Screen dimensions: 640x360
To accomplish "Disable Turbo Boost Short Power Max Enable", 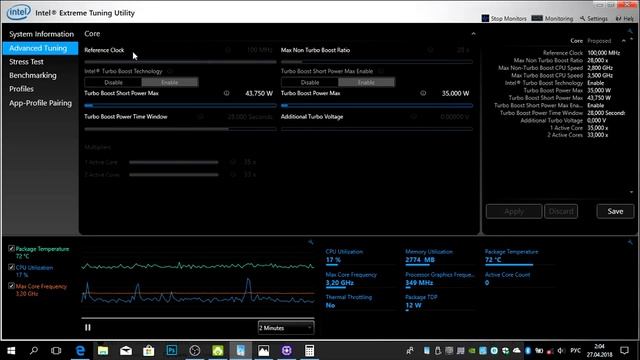I will coord(310,82).
